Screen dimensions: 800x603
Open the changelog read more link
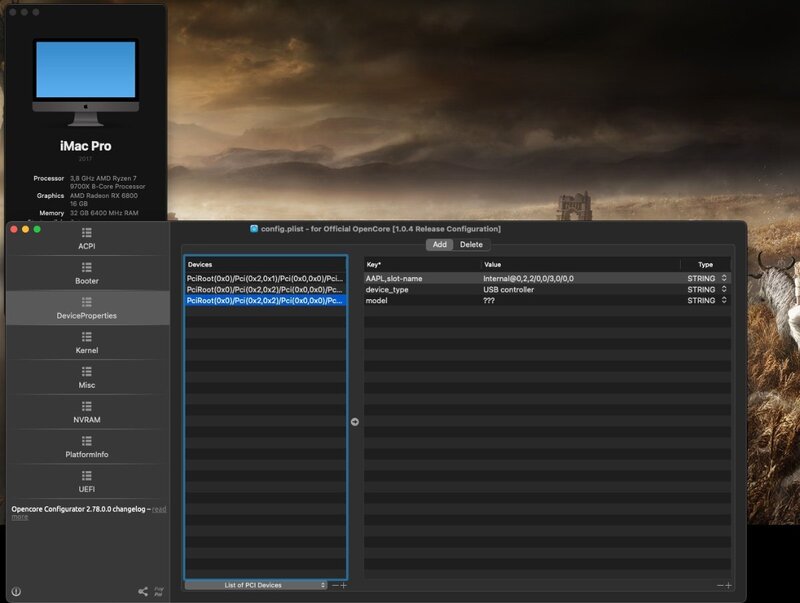pyautogui.click(x=158, y=509)
